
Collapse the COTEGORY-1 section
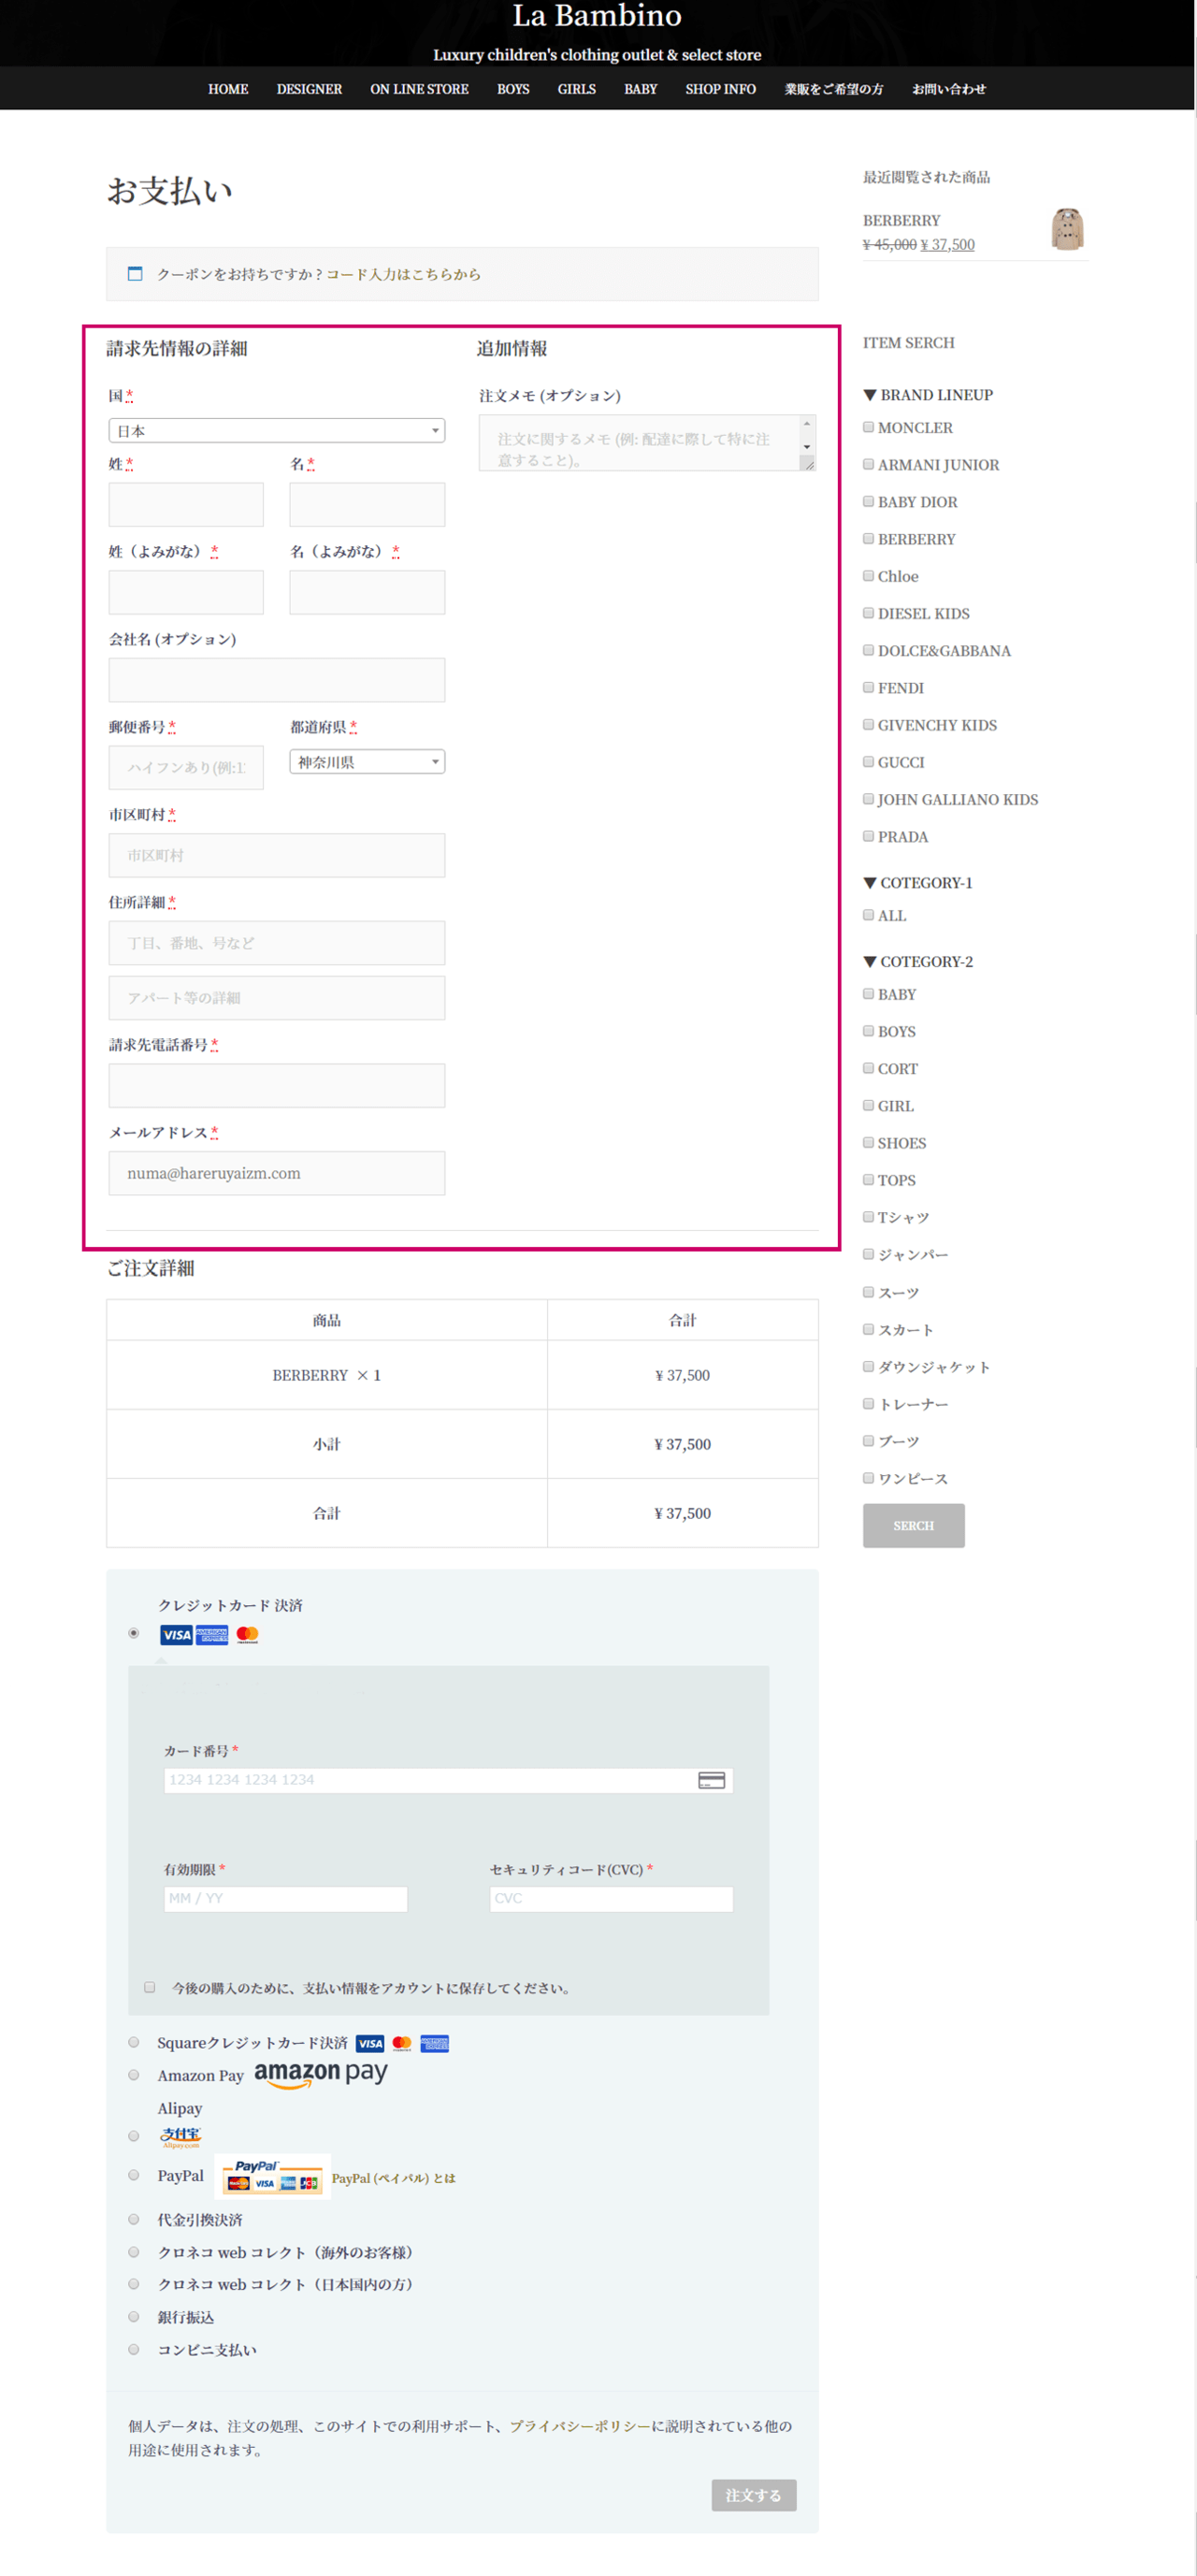tap(918, 883)
